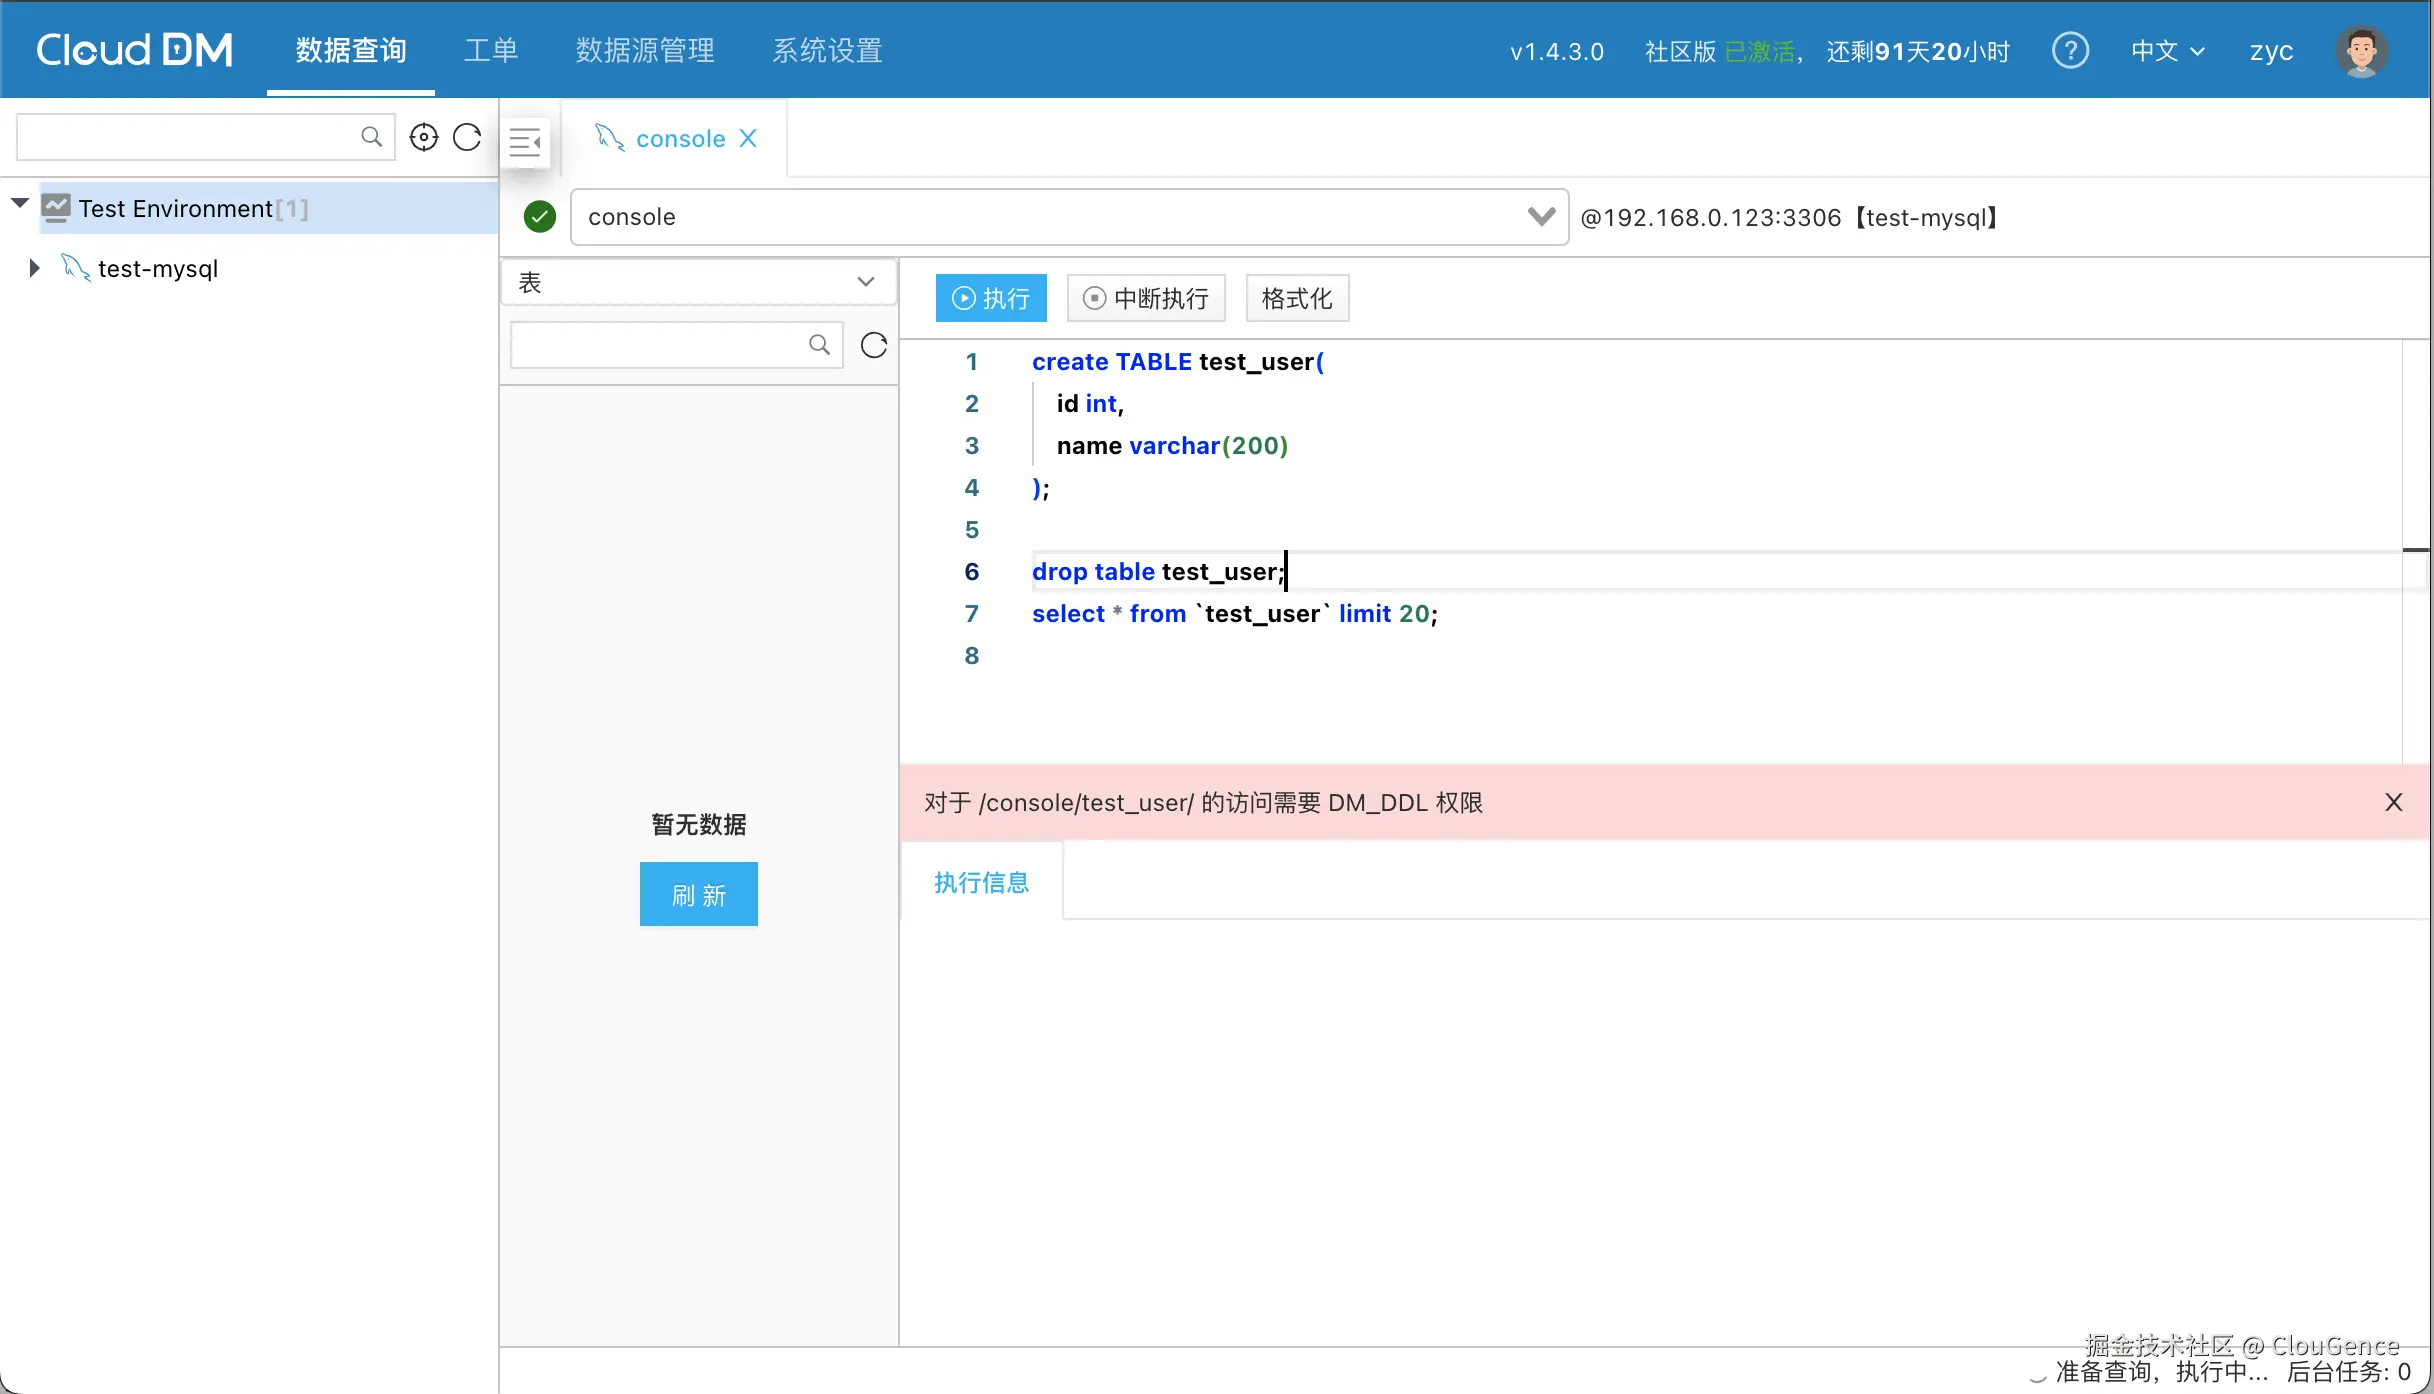2434x1394 pixels.
Task: Click the table filter search field
Action: [x=660, y=345]
